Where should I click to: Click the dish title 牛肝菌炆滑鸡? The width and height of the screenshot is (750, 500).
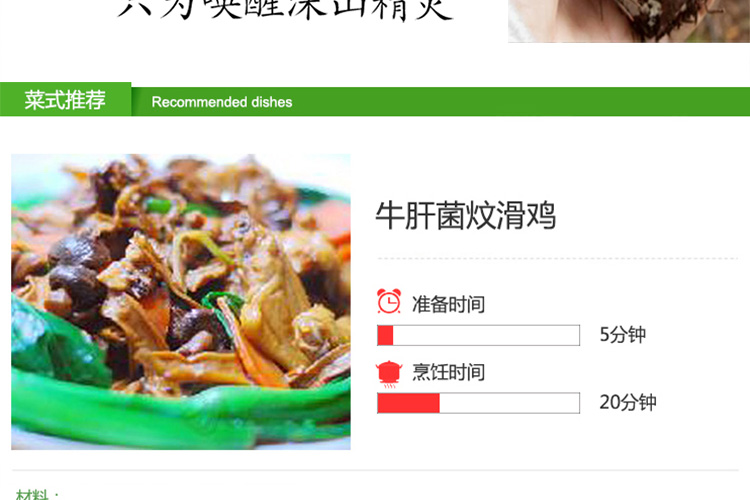pos(465,215)
